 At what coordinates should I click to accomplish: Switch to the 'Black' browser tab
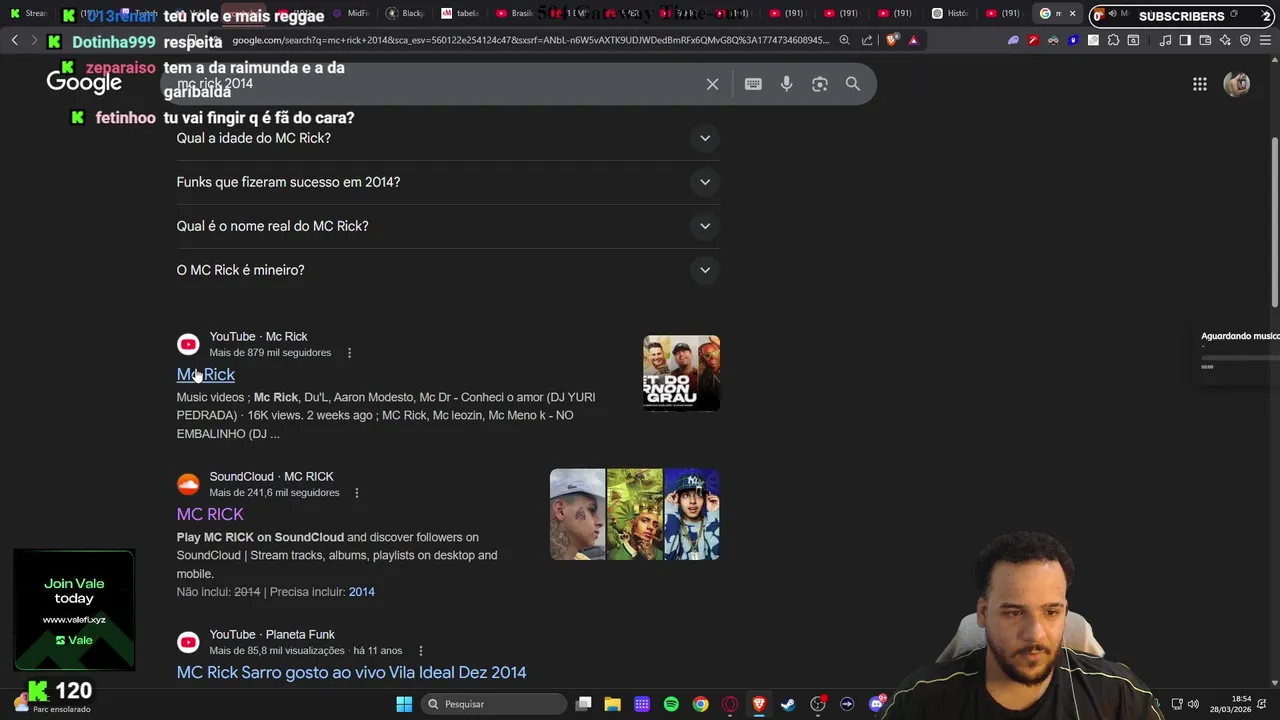point(404,14)
